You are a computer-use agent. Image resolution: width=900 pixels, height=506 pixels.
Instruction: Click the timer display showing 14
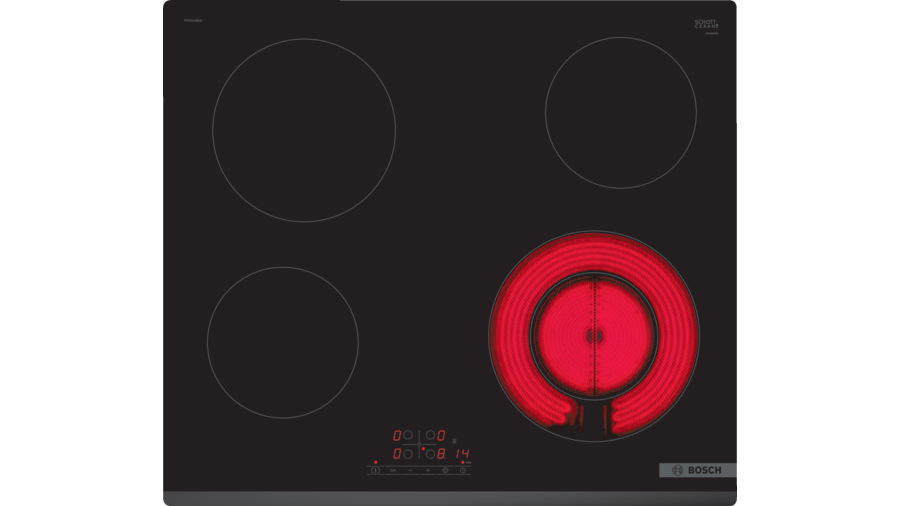point(463,454)
